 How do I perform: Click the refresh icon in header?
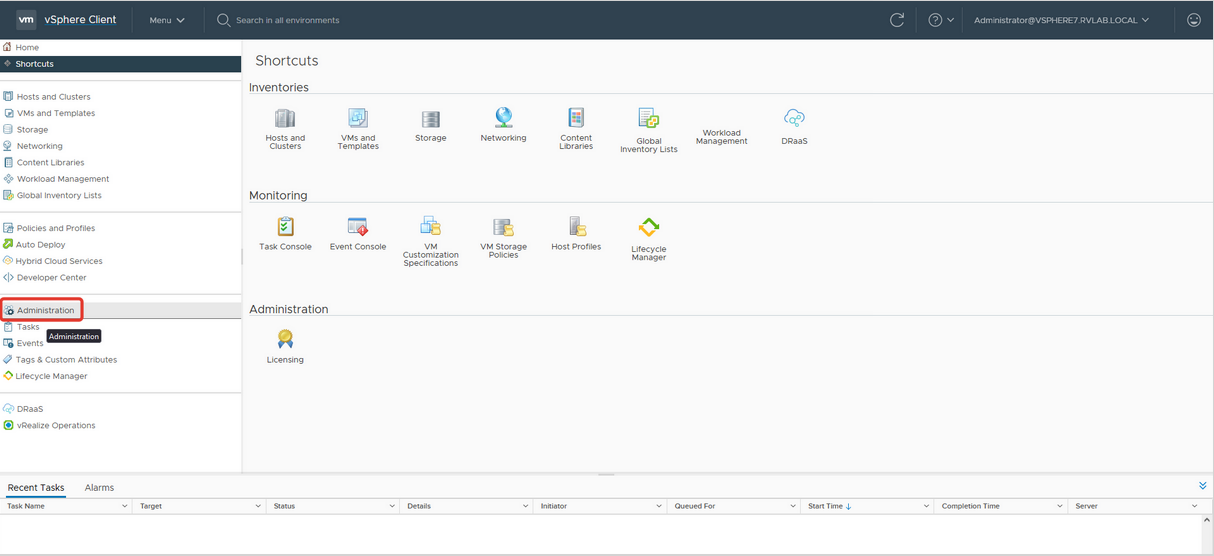coord(897,20)
